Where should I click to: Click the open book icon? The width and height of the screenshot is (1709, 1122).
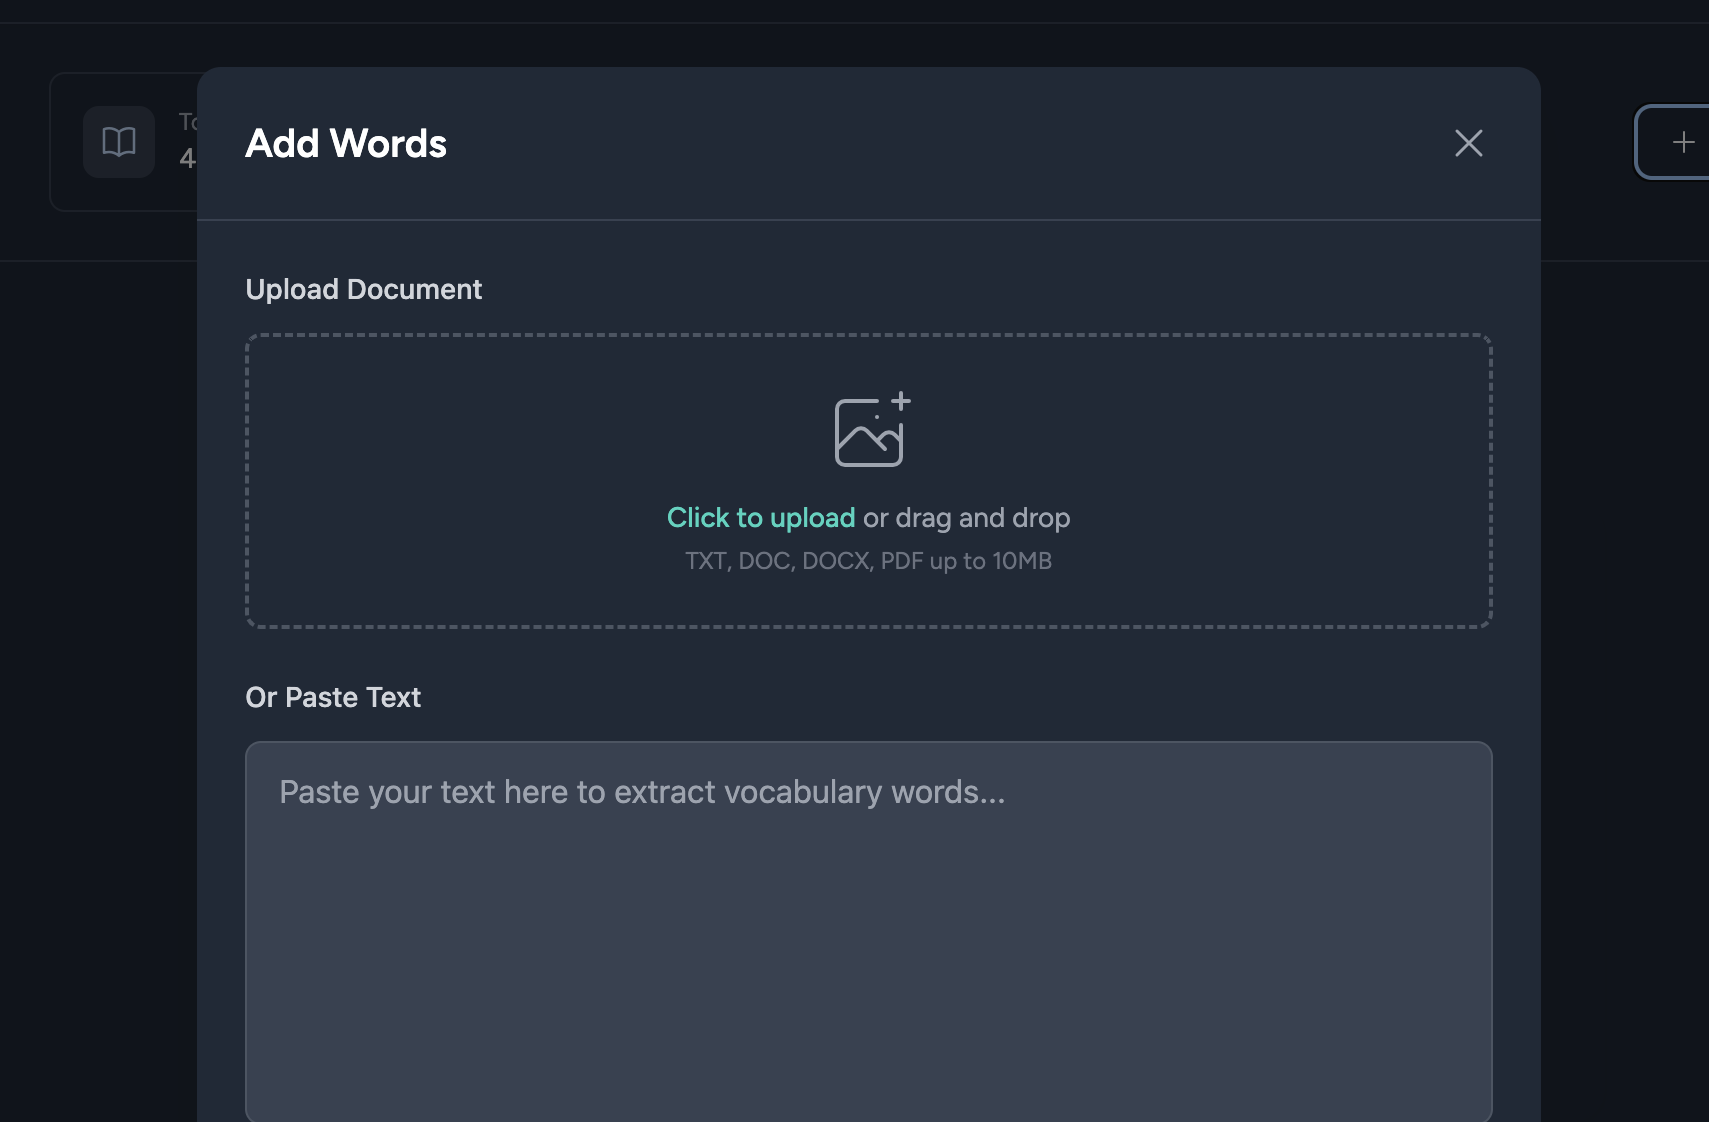point(119,142)
